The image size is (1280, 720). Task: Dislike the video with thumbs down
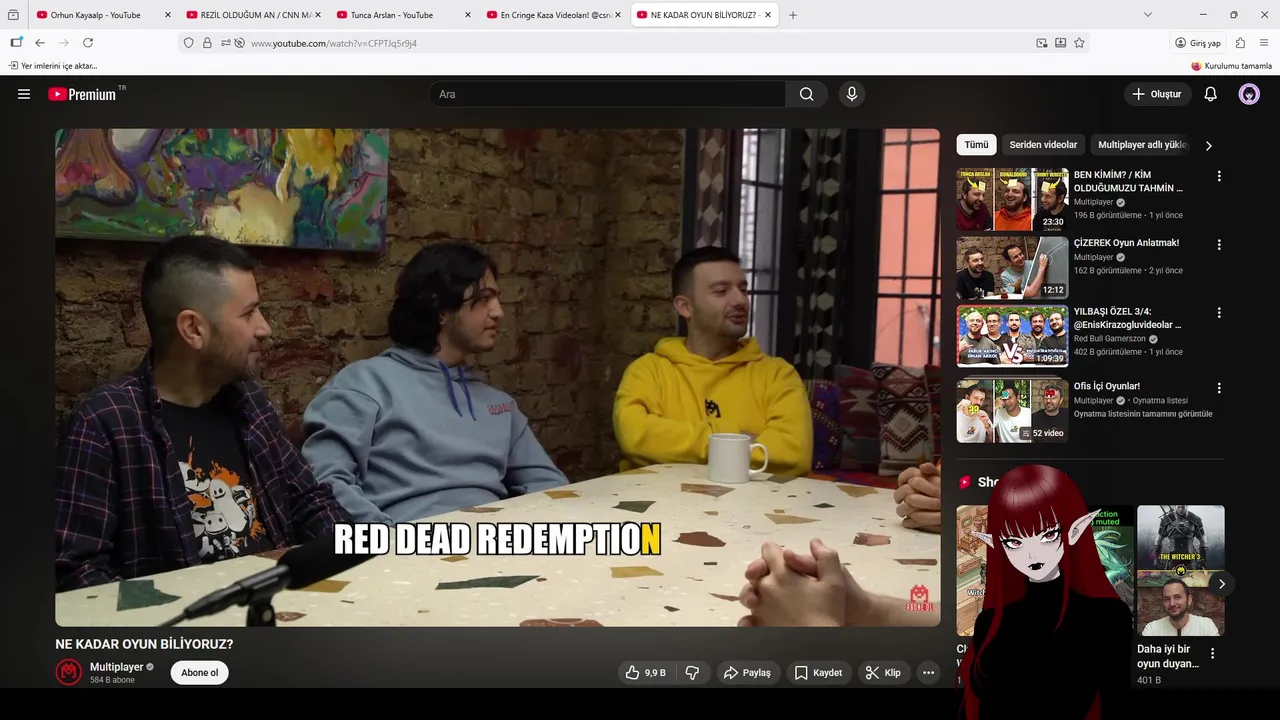click(692, 673)
